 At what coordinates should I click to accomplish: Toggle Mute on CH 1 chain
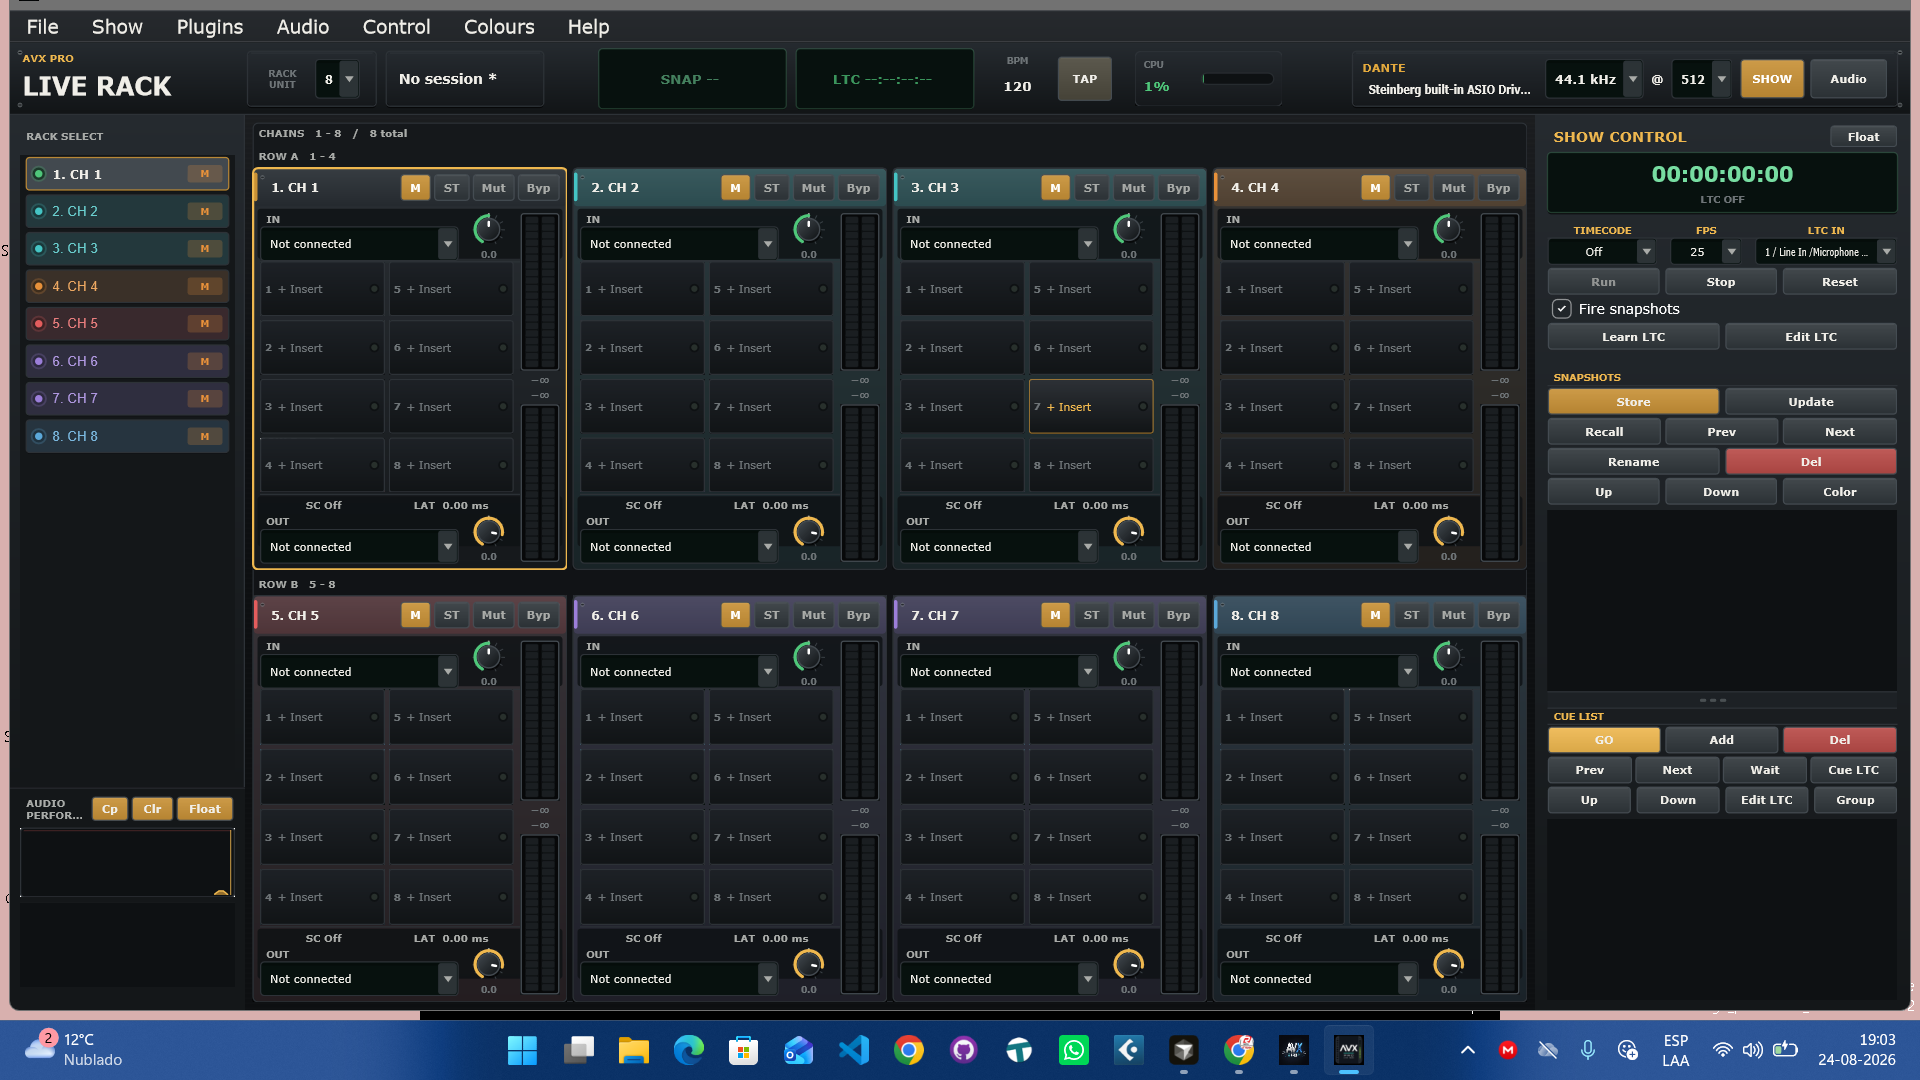[493, 188]
